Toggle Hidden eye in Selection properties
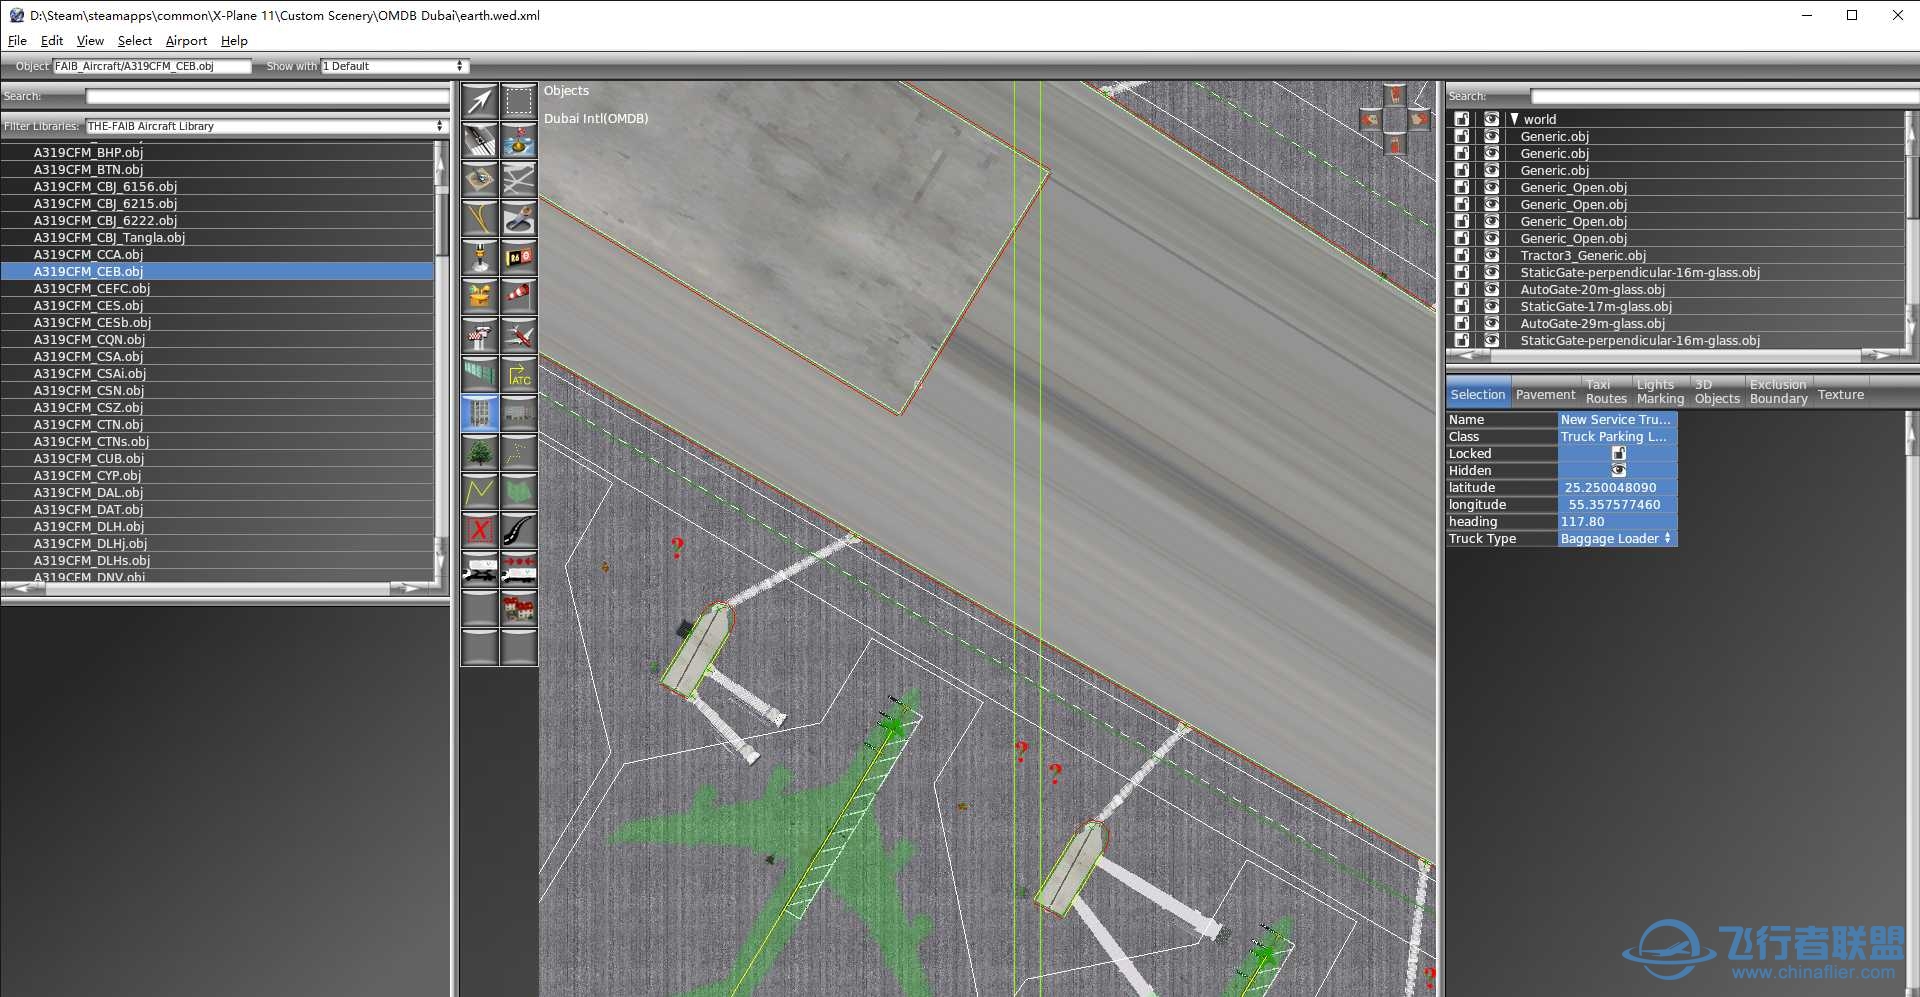The width and height of the screenshot is (1920, 997). pyautogui.click(x=1618, y=470)
